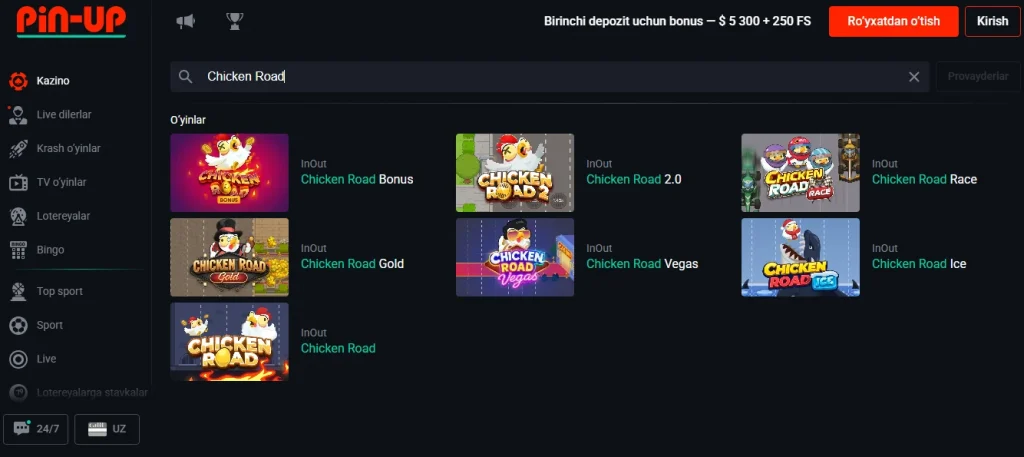
Task: Click inside the Chicken Road search field
Action: (x=550, y=76)
